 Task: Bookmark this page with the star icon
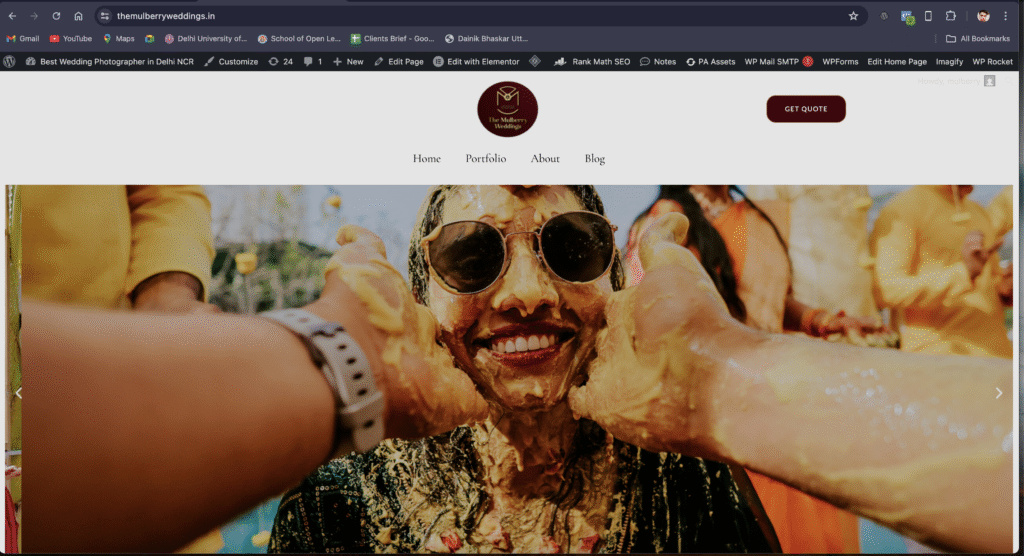[x=853, y=16]
